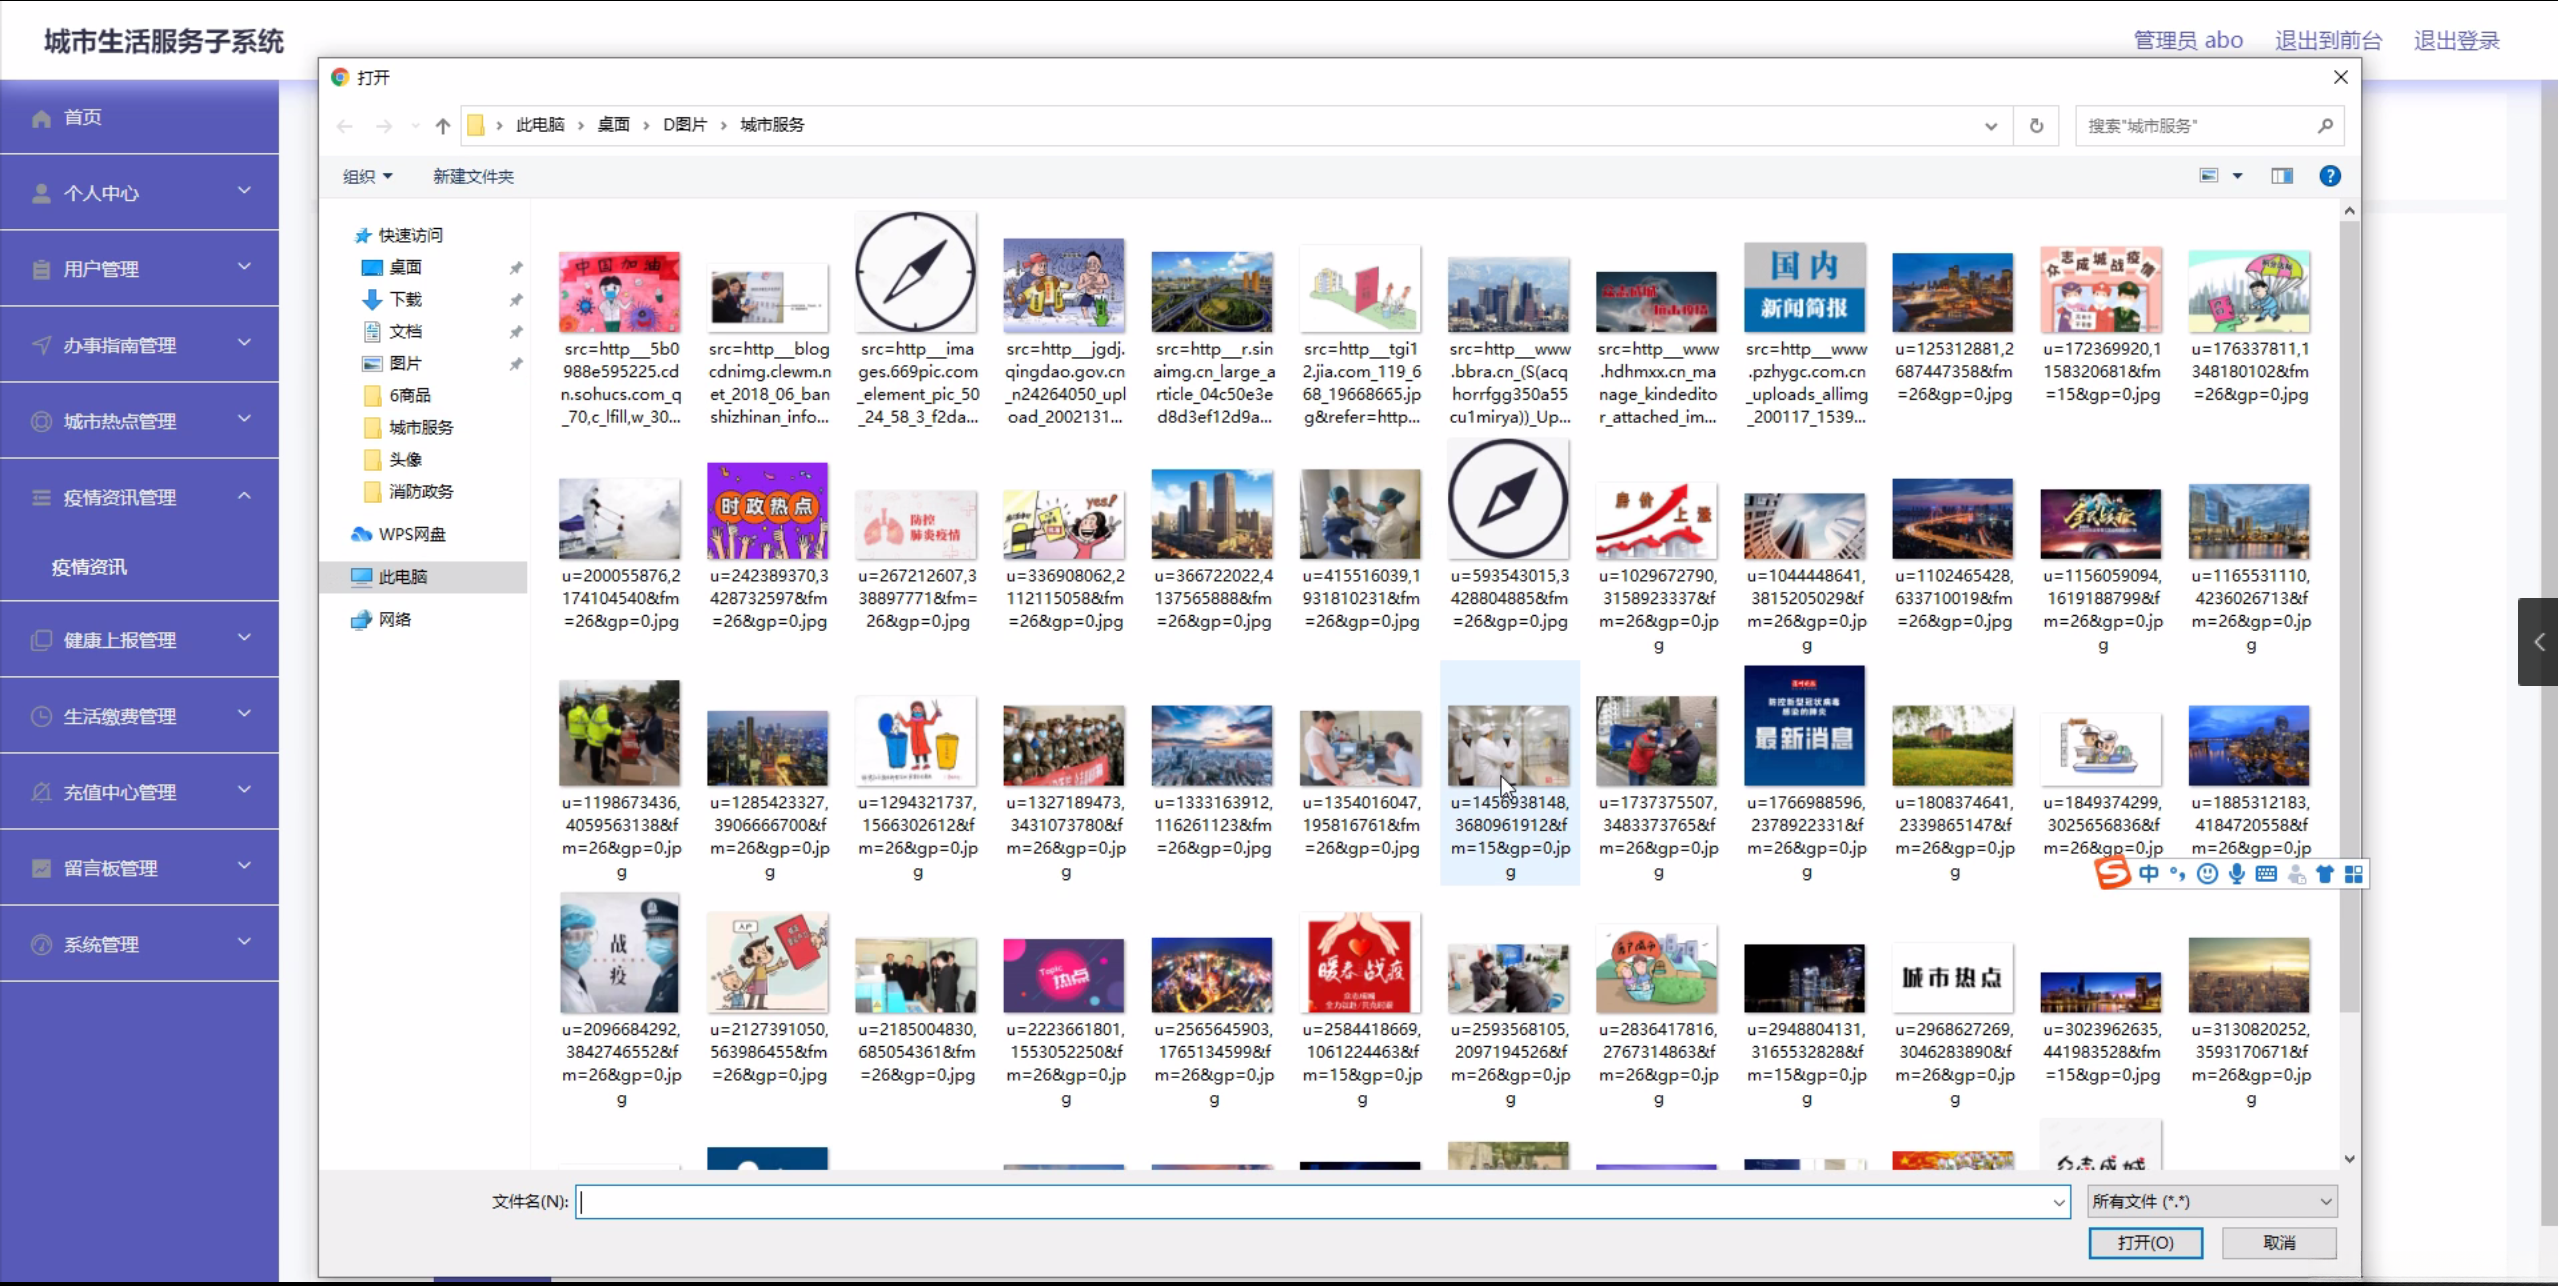This screenshot has height=1286, width=2558.
Task: Click the WPS网盘 cloud icon
Action: click(362, 534)
